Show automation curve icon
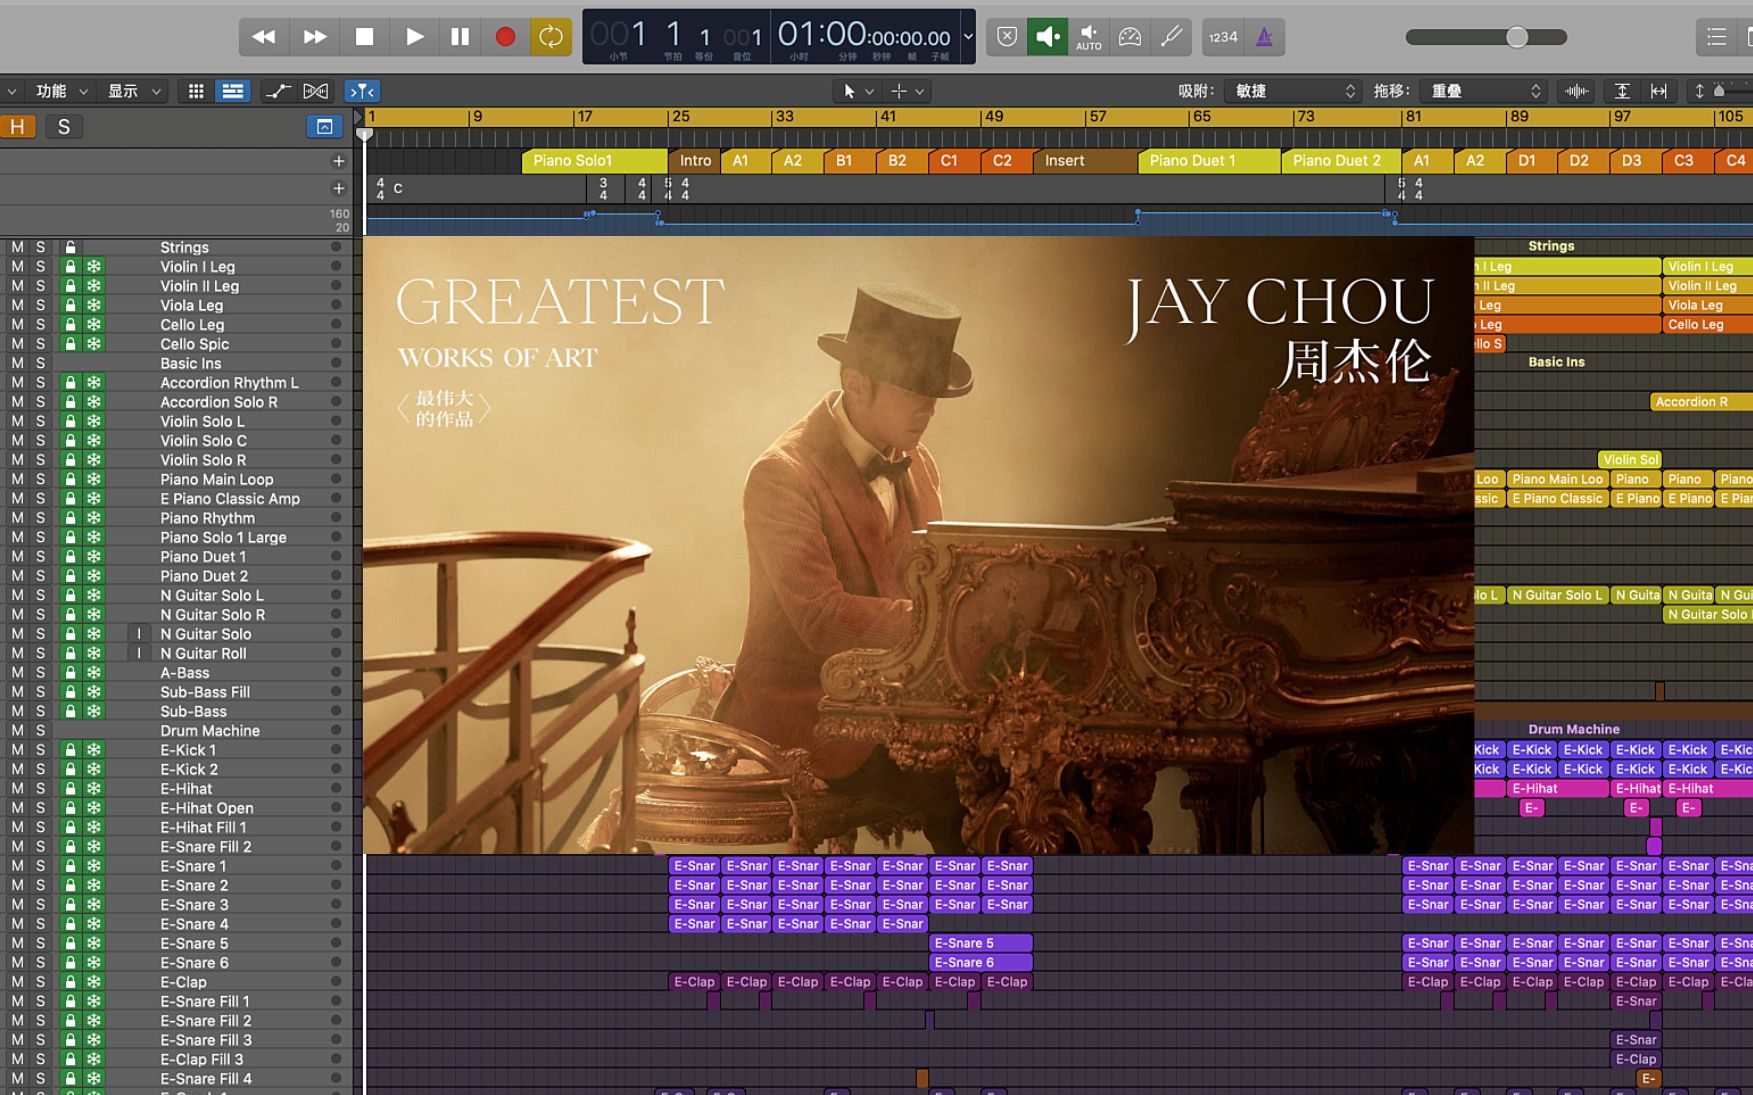This screenshot has width=1753, height=1095. tap(277, 91)
